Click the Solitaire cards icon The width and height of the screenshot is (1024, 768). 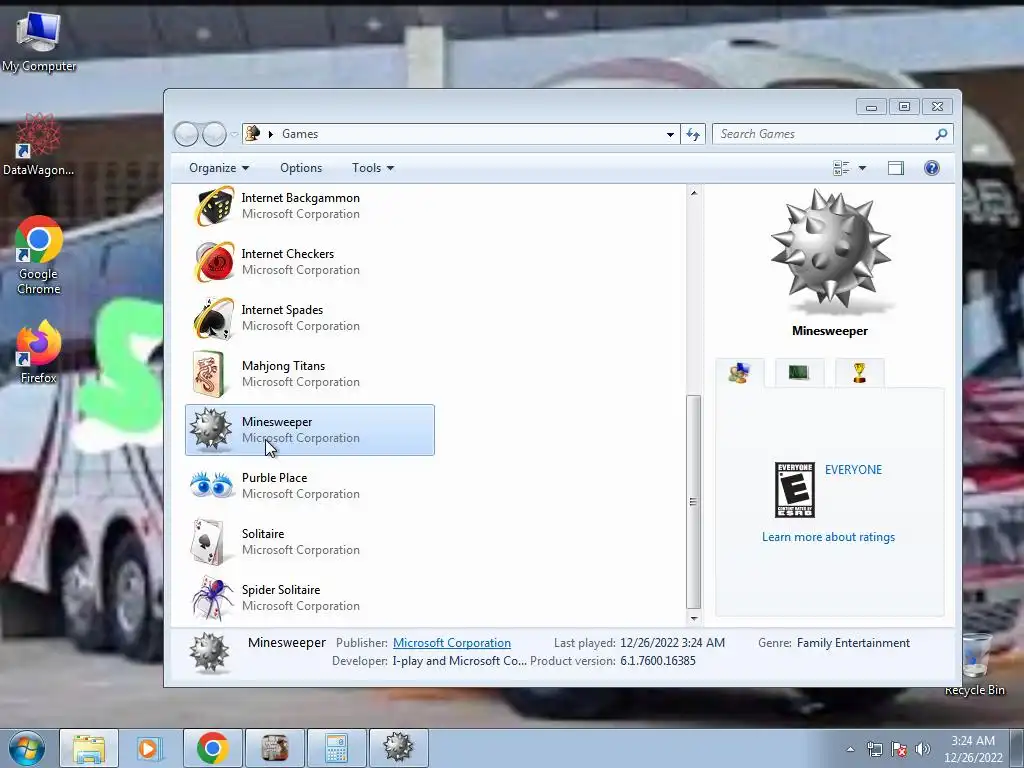(x=208, y=542)
